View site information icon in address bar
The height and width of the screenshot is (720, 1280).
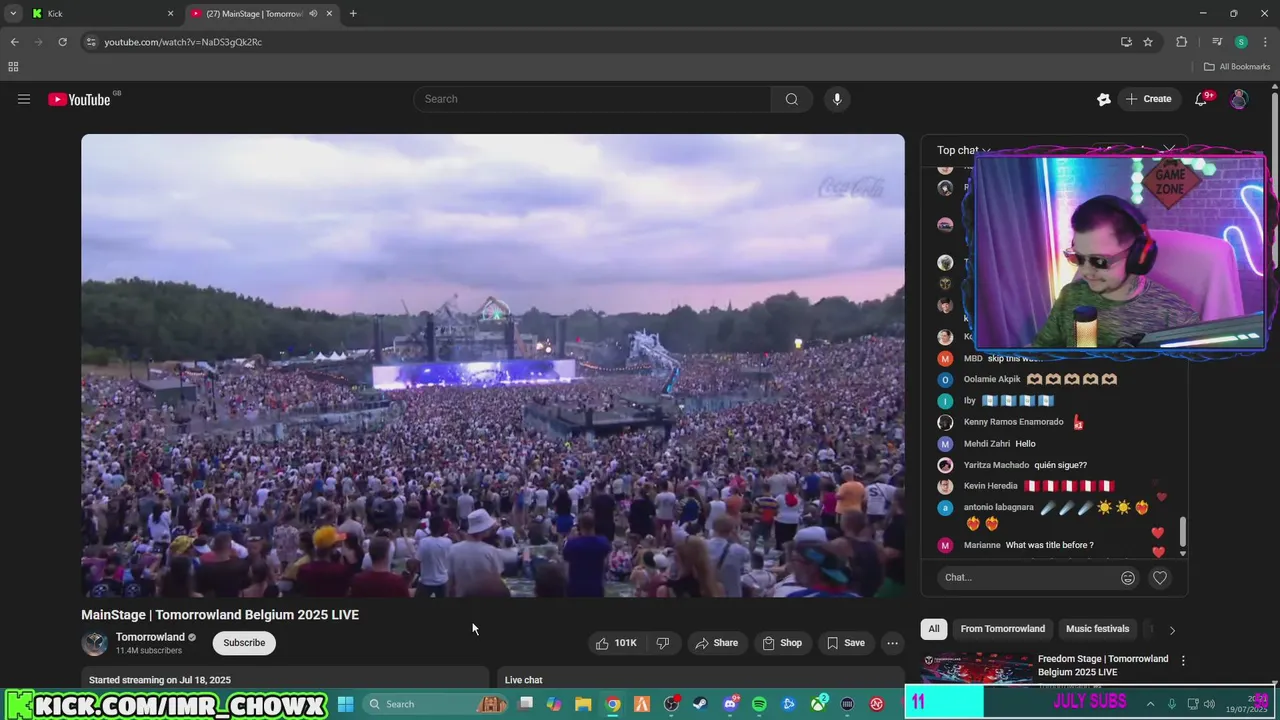click(x=91, y=42)
